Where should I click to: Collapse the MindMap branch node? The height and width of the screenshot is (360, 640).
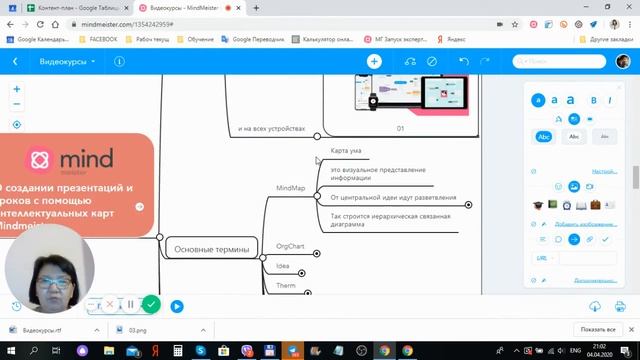pyautogui.click(x=317, y=196)
